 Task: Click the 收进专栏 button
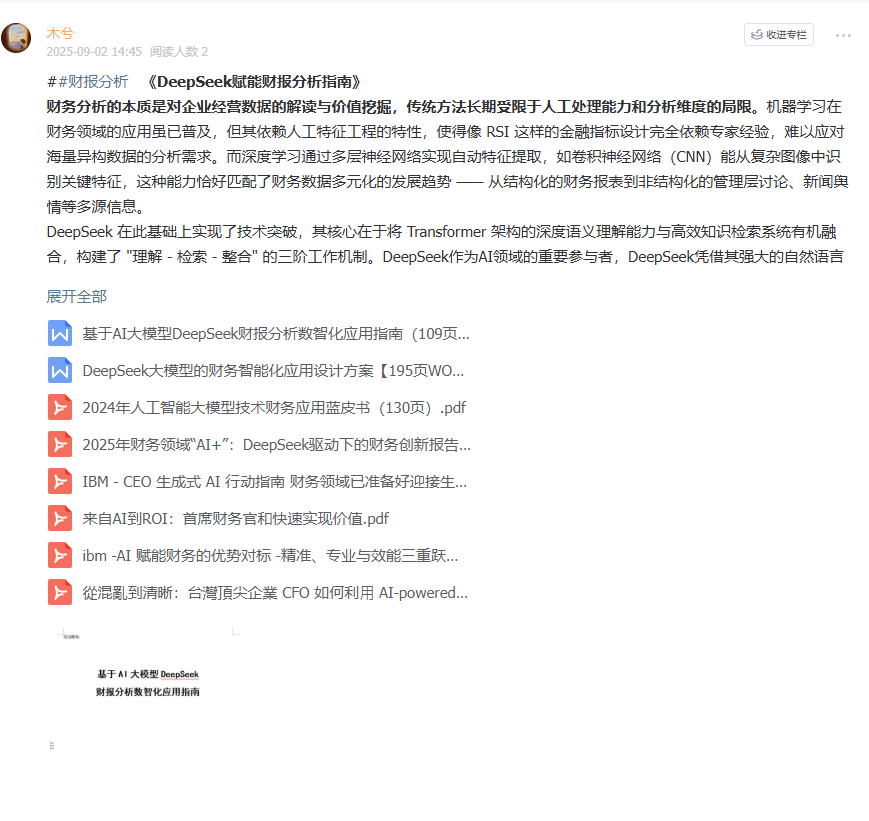pyautogui.click(x=778, y=35)
